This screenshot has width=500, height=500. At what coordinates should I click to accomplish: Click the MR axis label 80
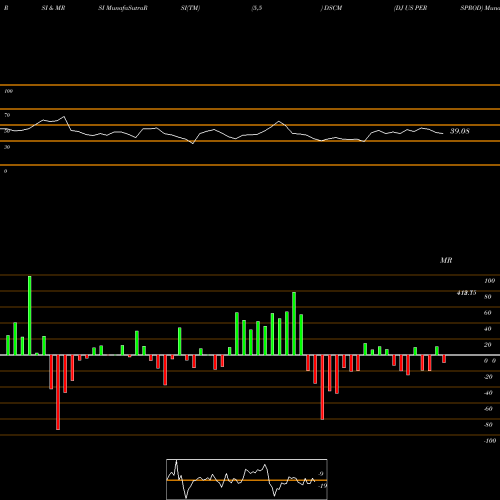pyautogui.click(x=488, y=297)
